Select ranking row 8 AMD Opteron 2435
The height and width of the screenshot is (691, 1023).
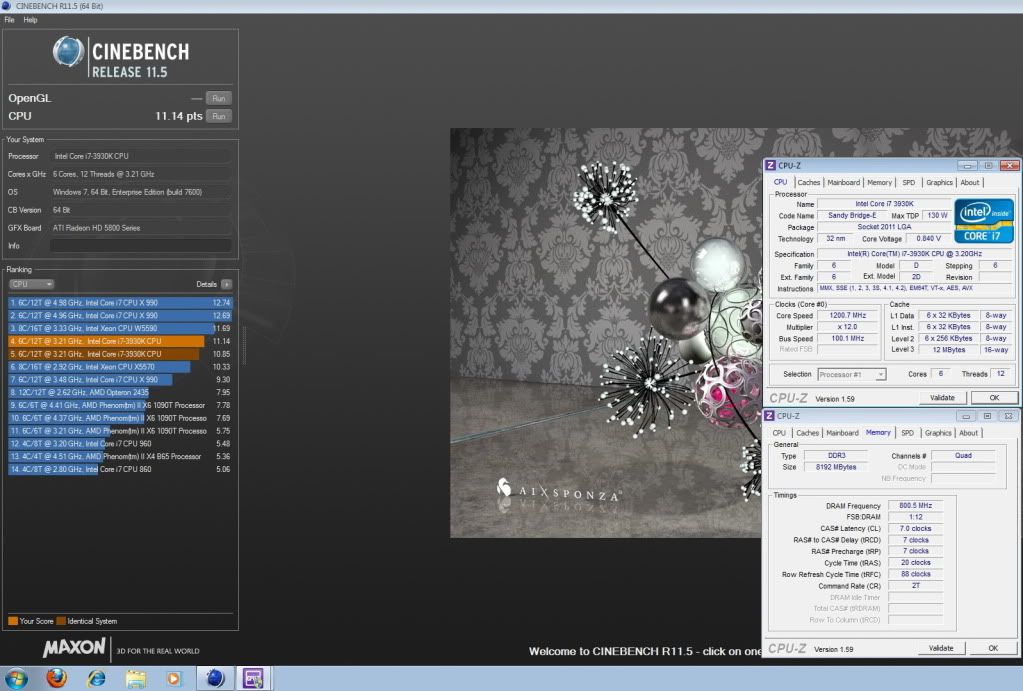[x=120, y=392]
